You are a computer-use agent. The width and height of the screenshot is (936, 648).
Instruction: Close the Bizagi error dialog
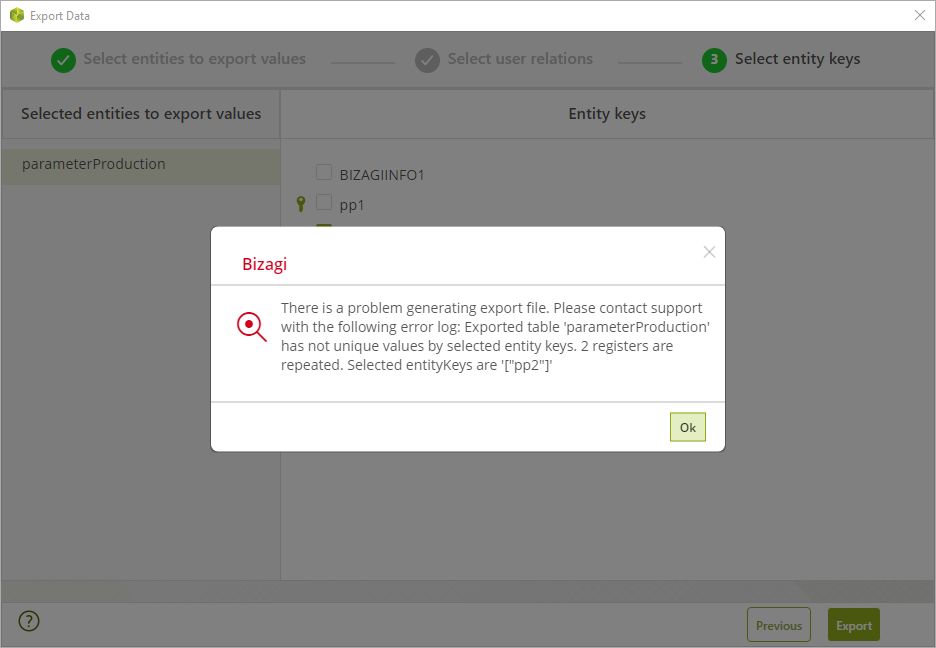(709, 252)
